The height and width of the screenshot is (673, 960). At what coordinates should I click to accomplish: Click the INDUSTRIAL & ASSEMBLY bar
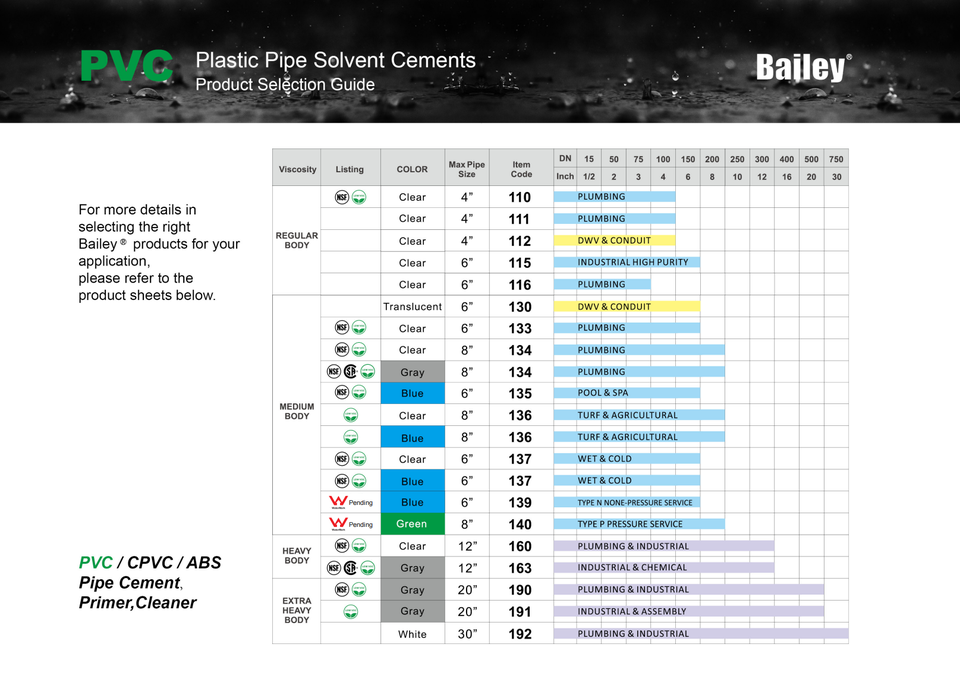tap(689, 611)
